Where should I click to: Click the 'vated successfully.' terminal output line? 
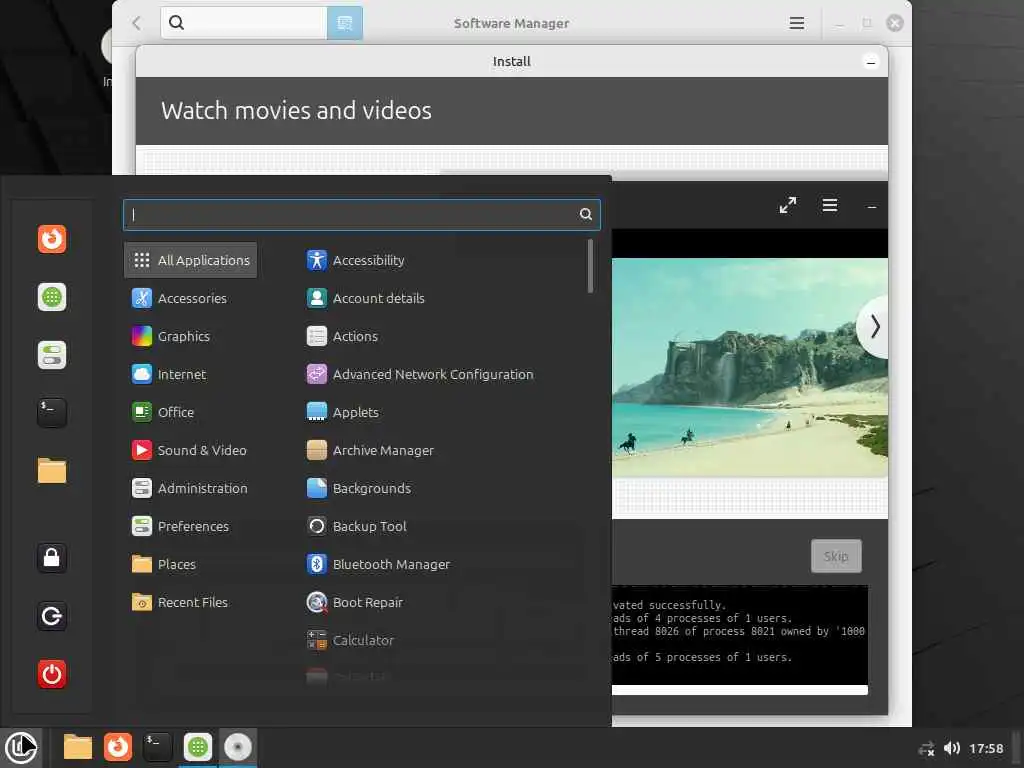click(x=669, y=605)
